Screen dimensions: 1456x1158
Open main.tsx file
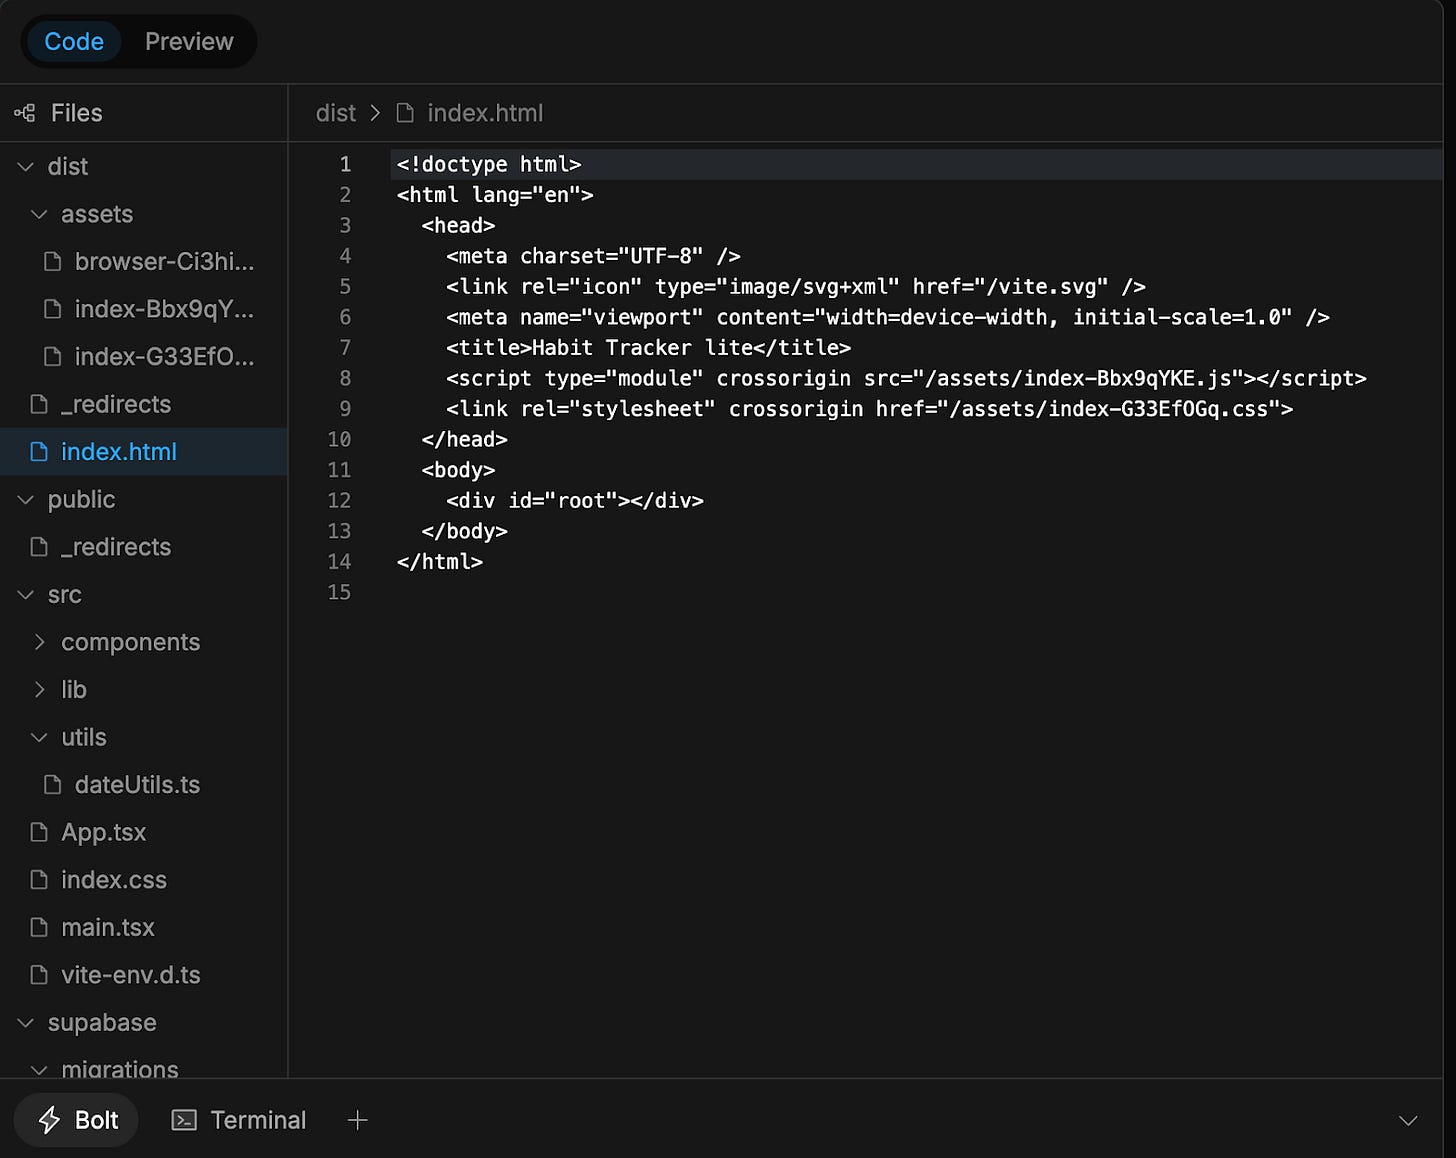(x=108, y=927)
